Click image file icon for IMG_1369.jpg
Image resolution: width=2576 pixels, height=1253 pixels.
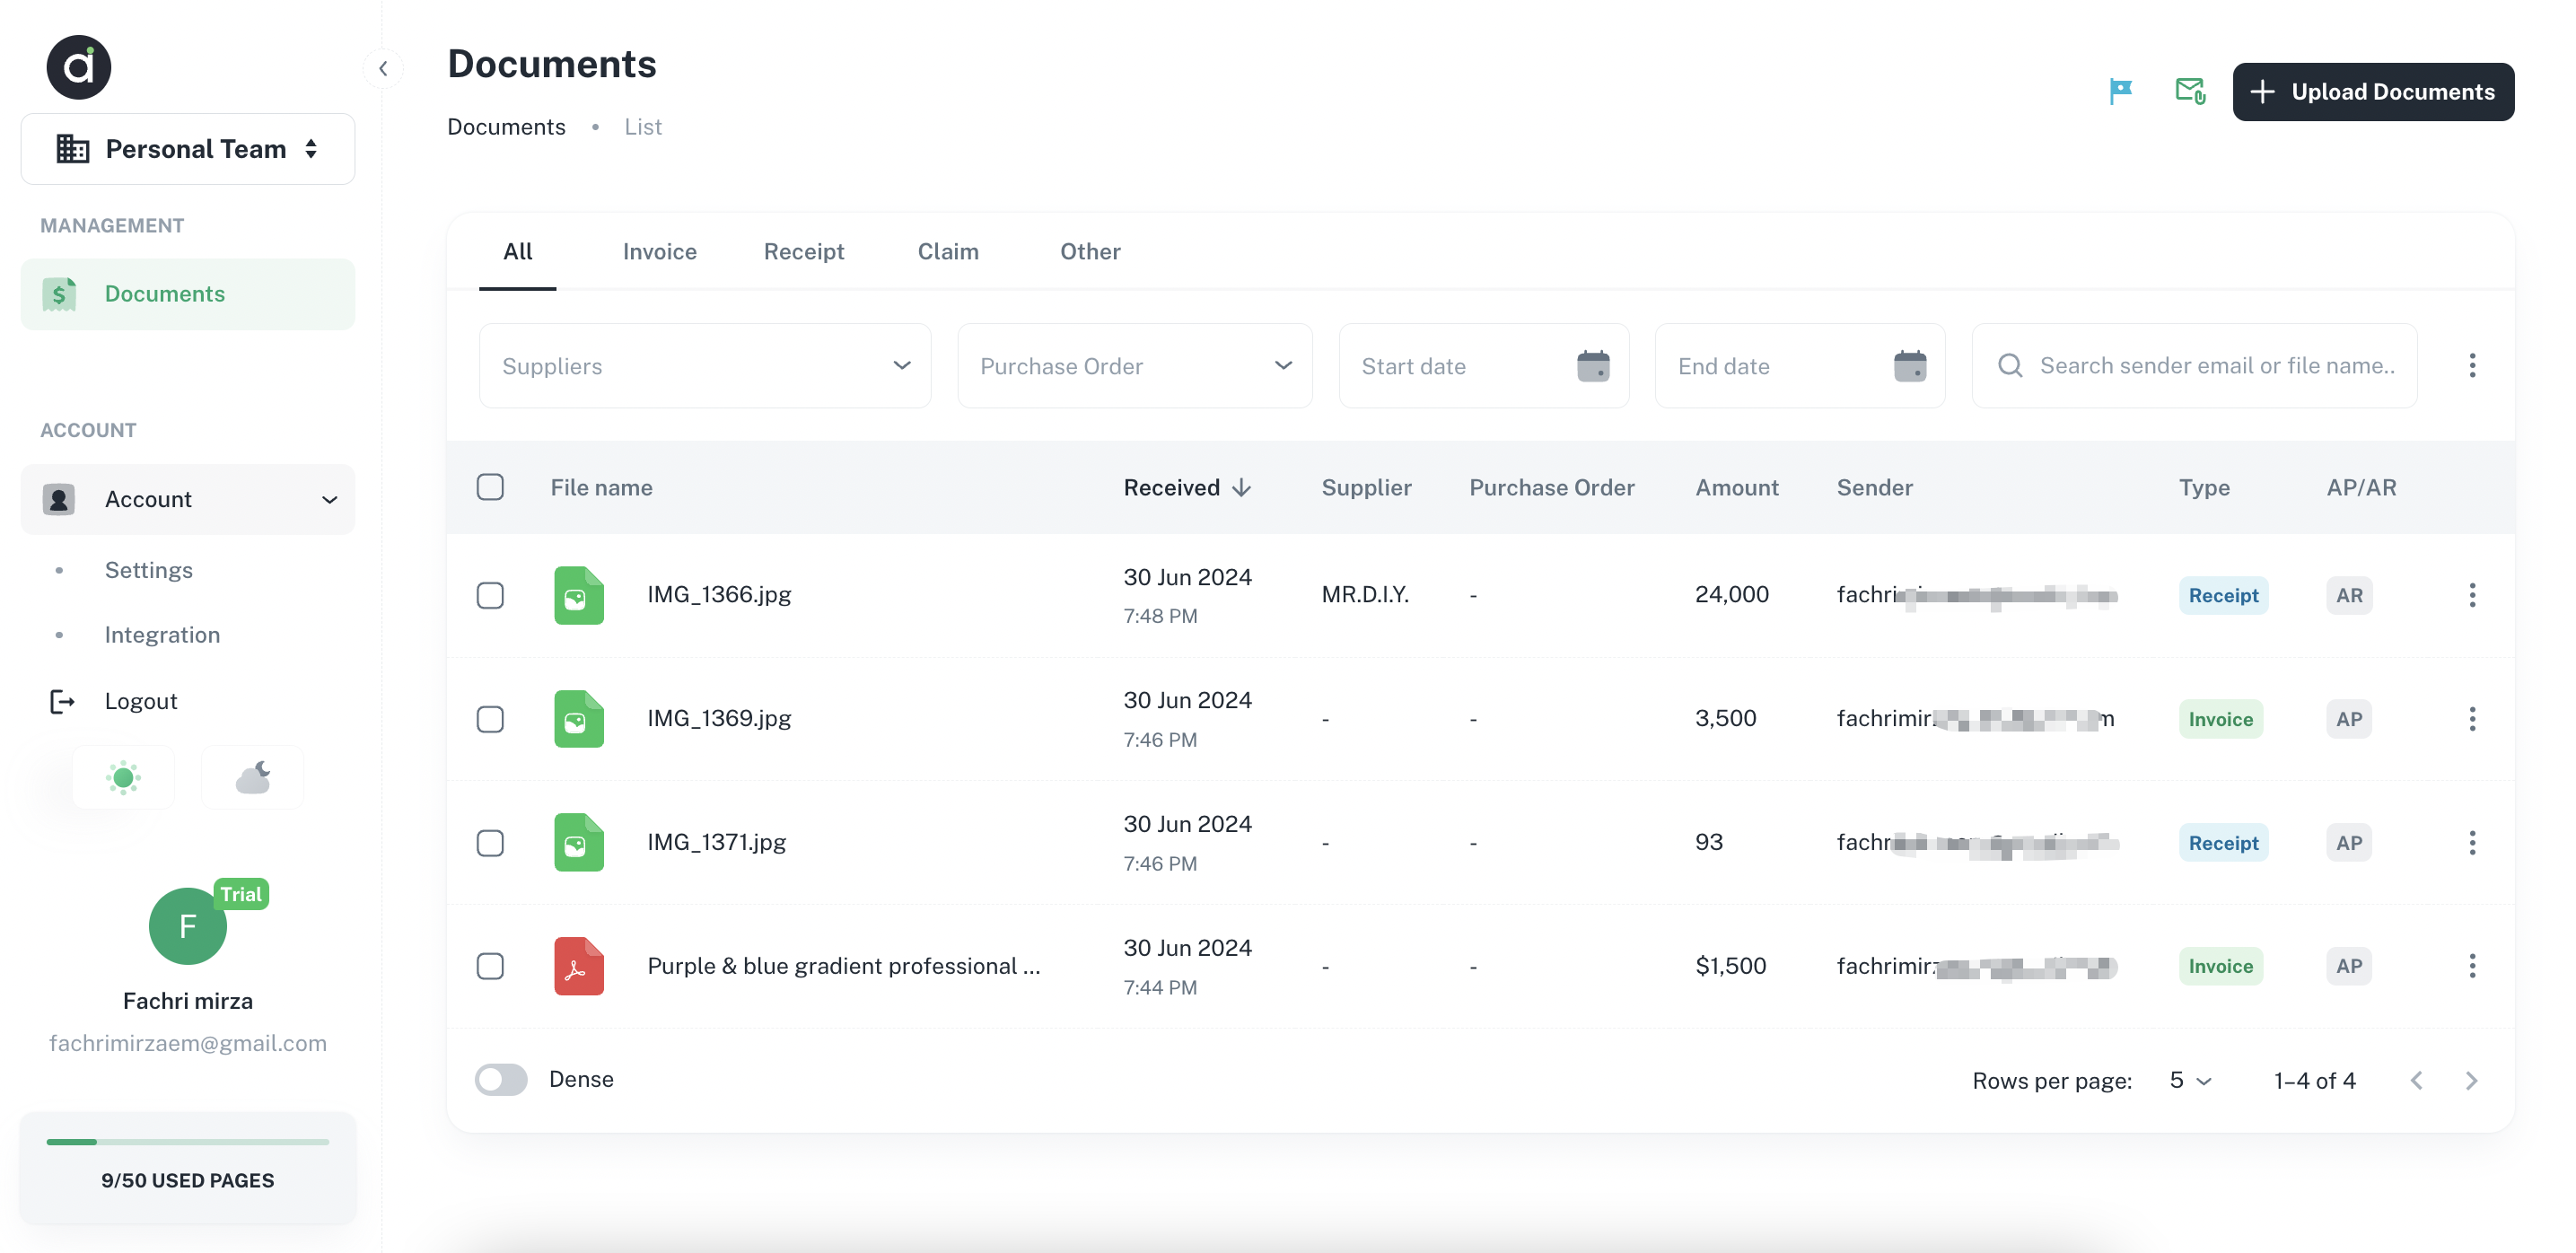579,719
